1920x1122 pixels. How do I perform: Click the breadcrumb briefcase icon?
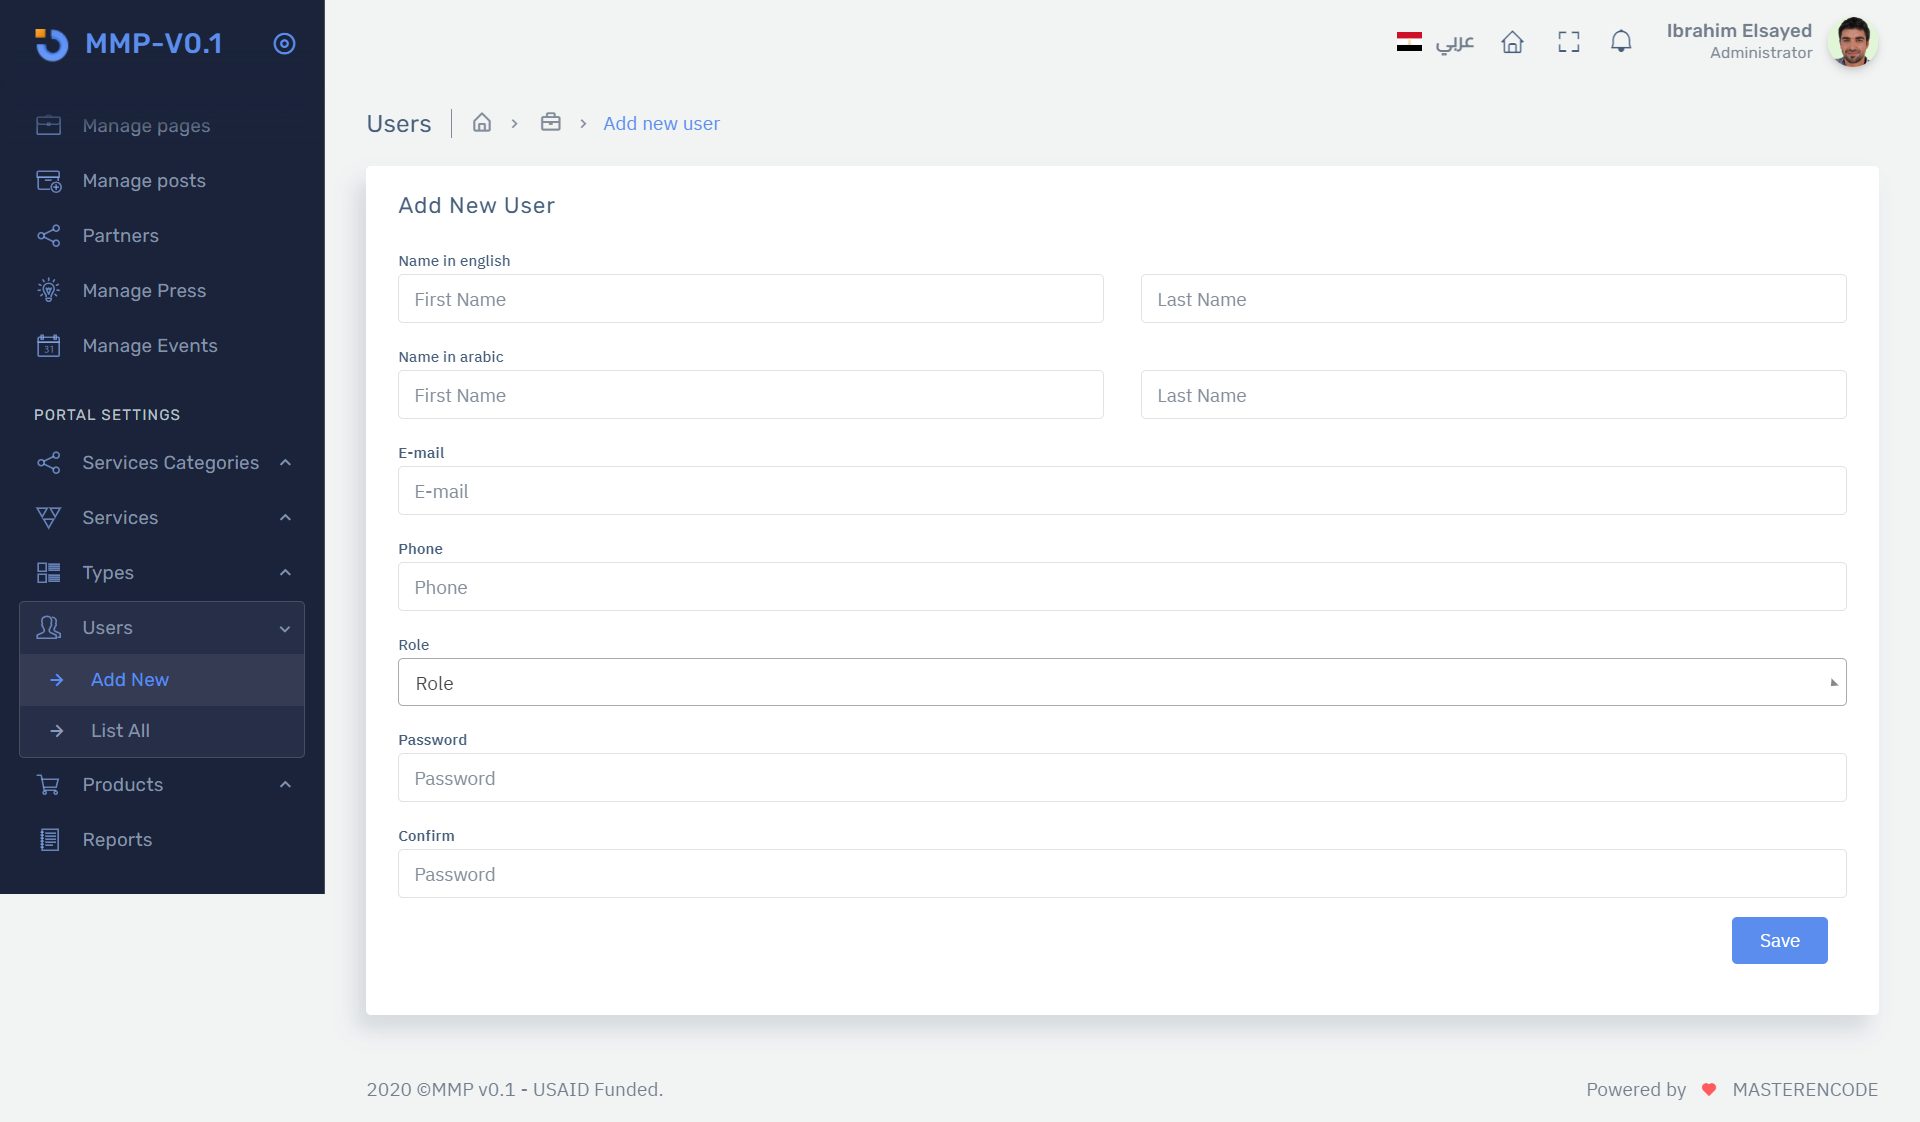click(550, 123)
